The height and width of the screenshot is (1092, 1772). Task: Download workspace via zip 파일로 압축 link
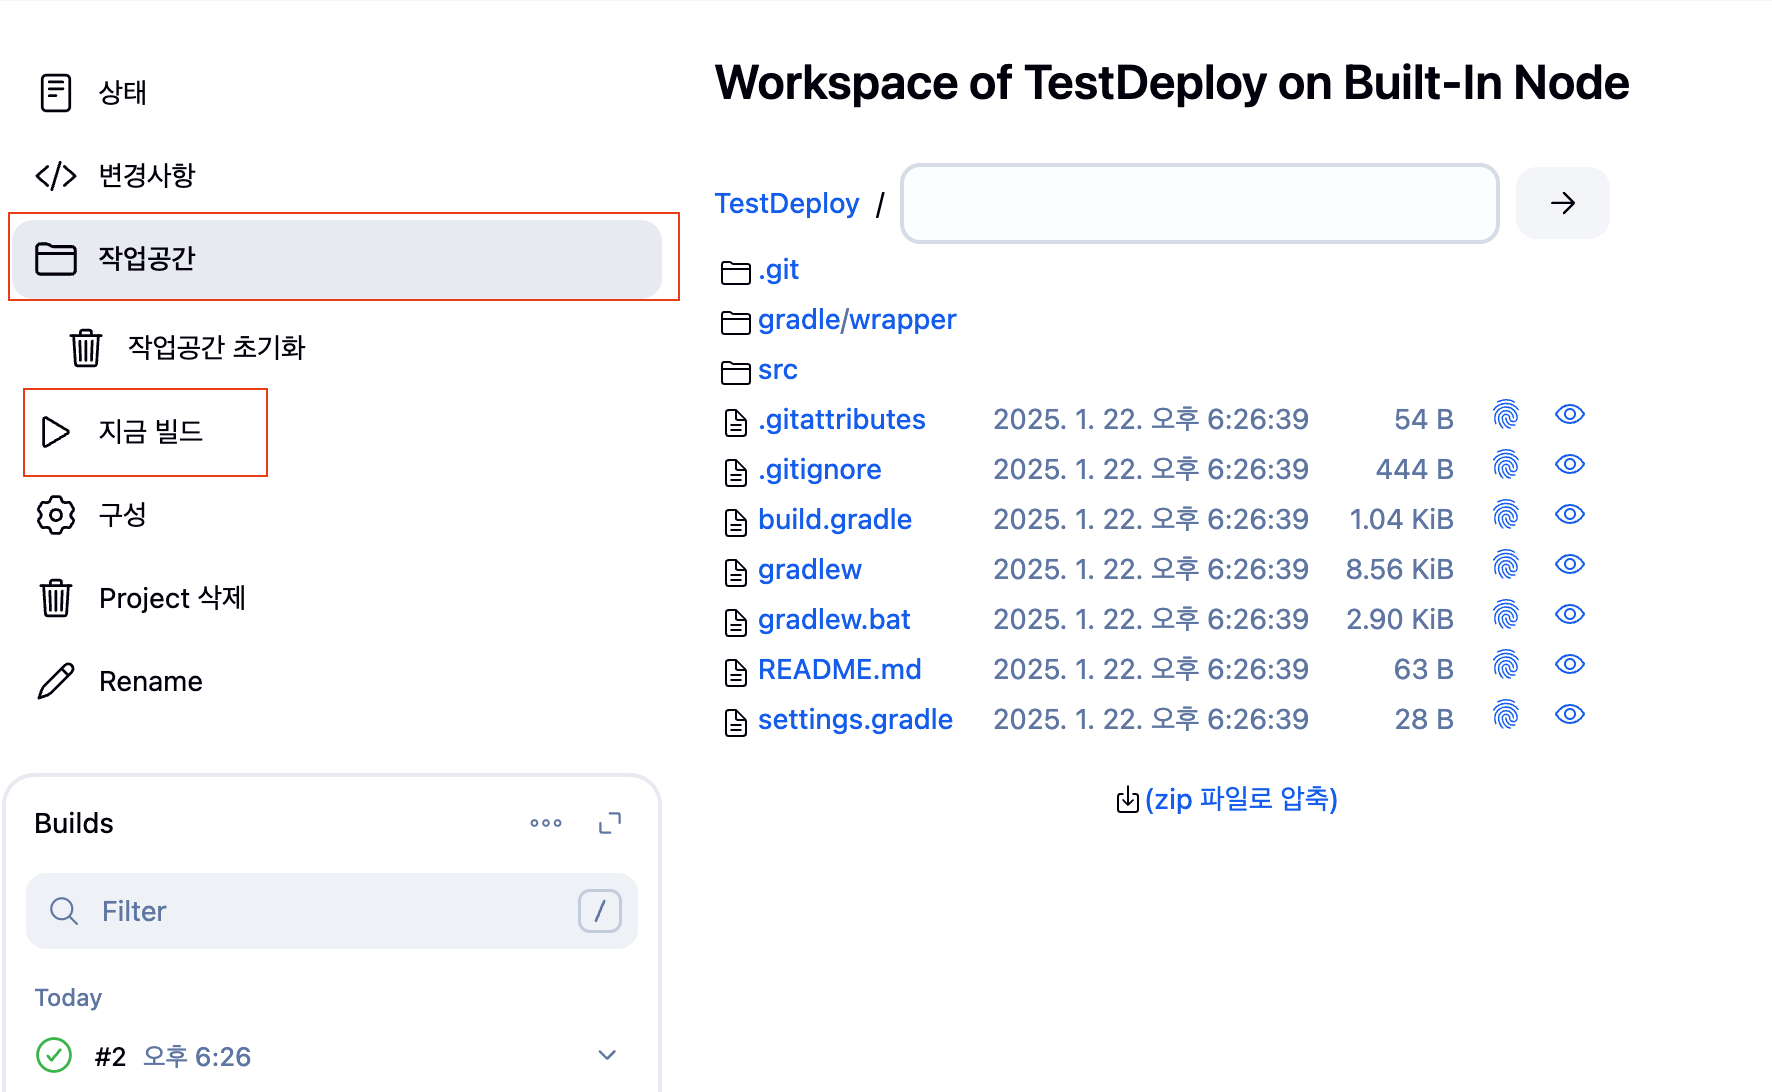click(x=1240, y=799)
